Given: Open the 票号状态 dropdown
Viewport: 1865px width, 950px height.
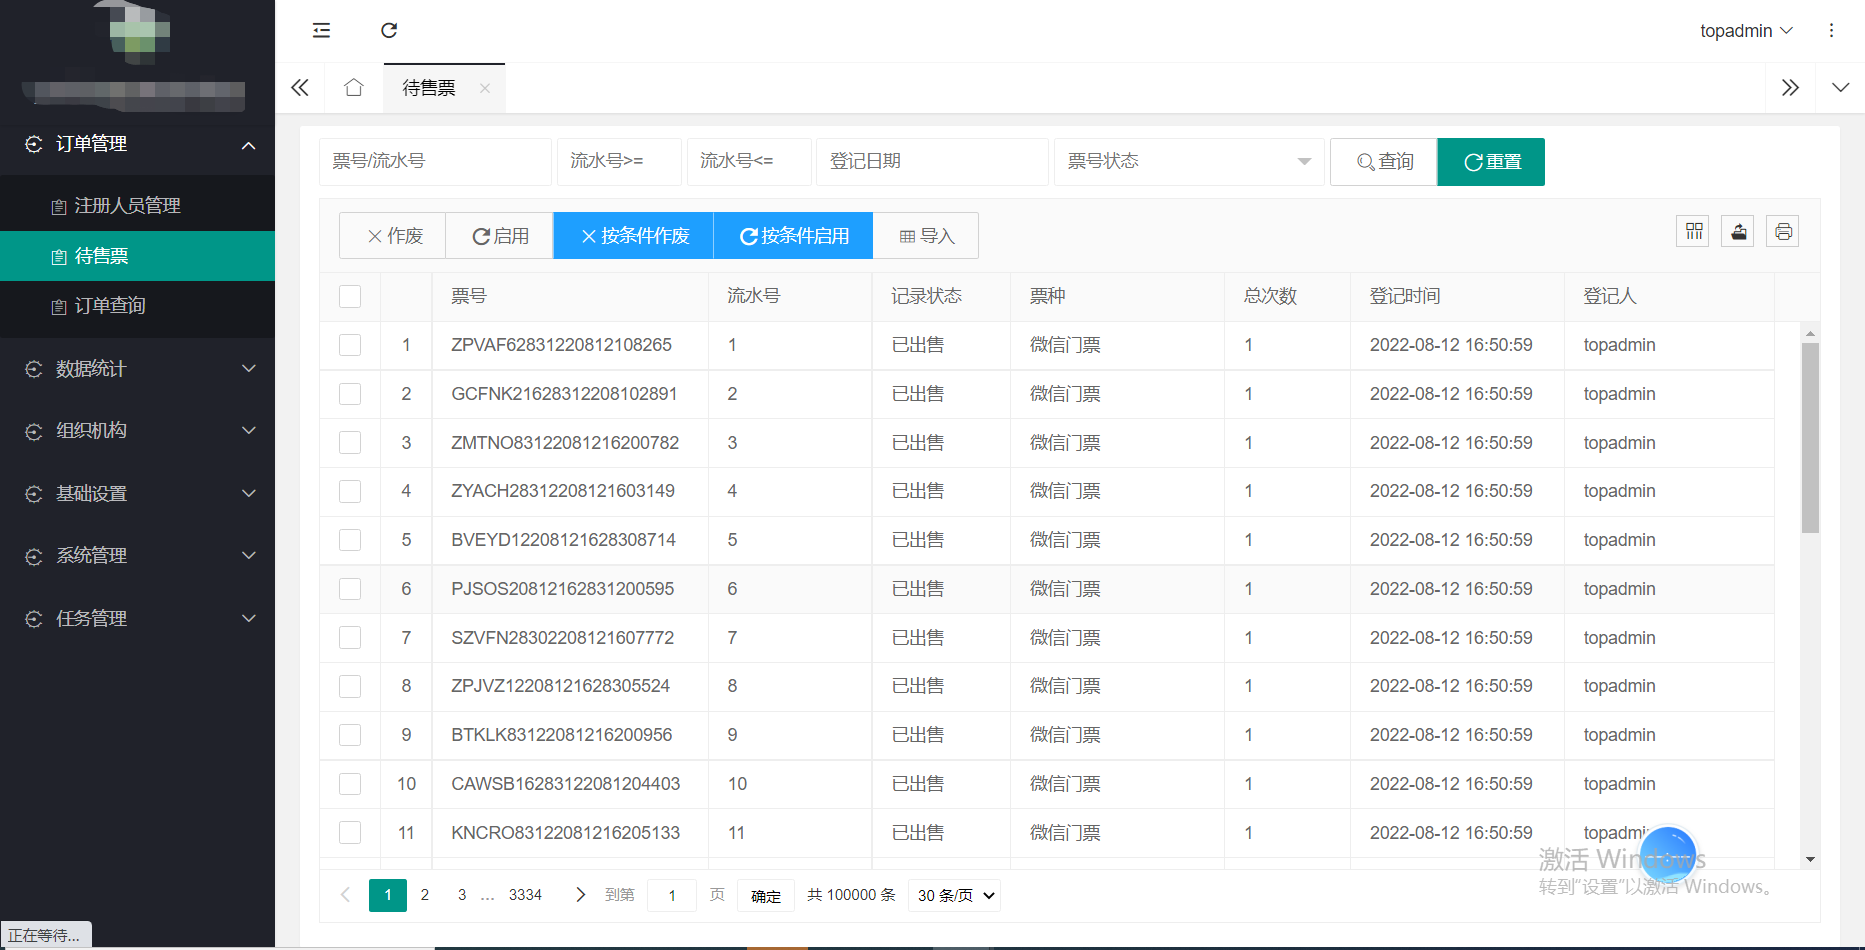Looking at the screenshot, I should tap(1188, 161).
